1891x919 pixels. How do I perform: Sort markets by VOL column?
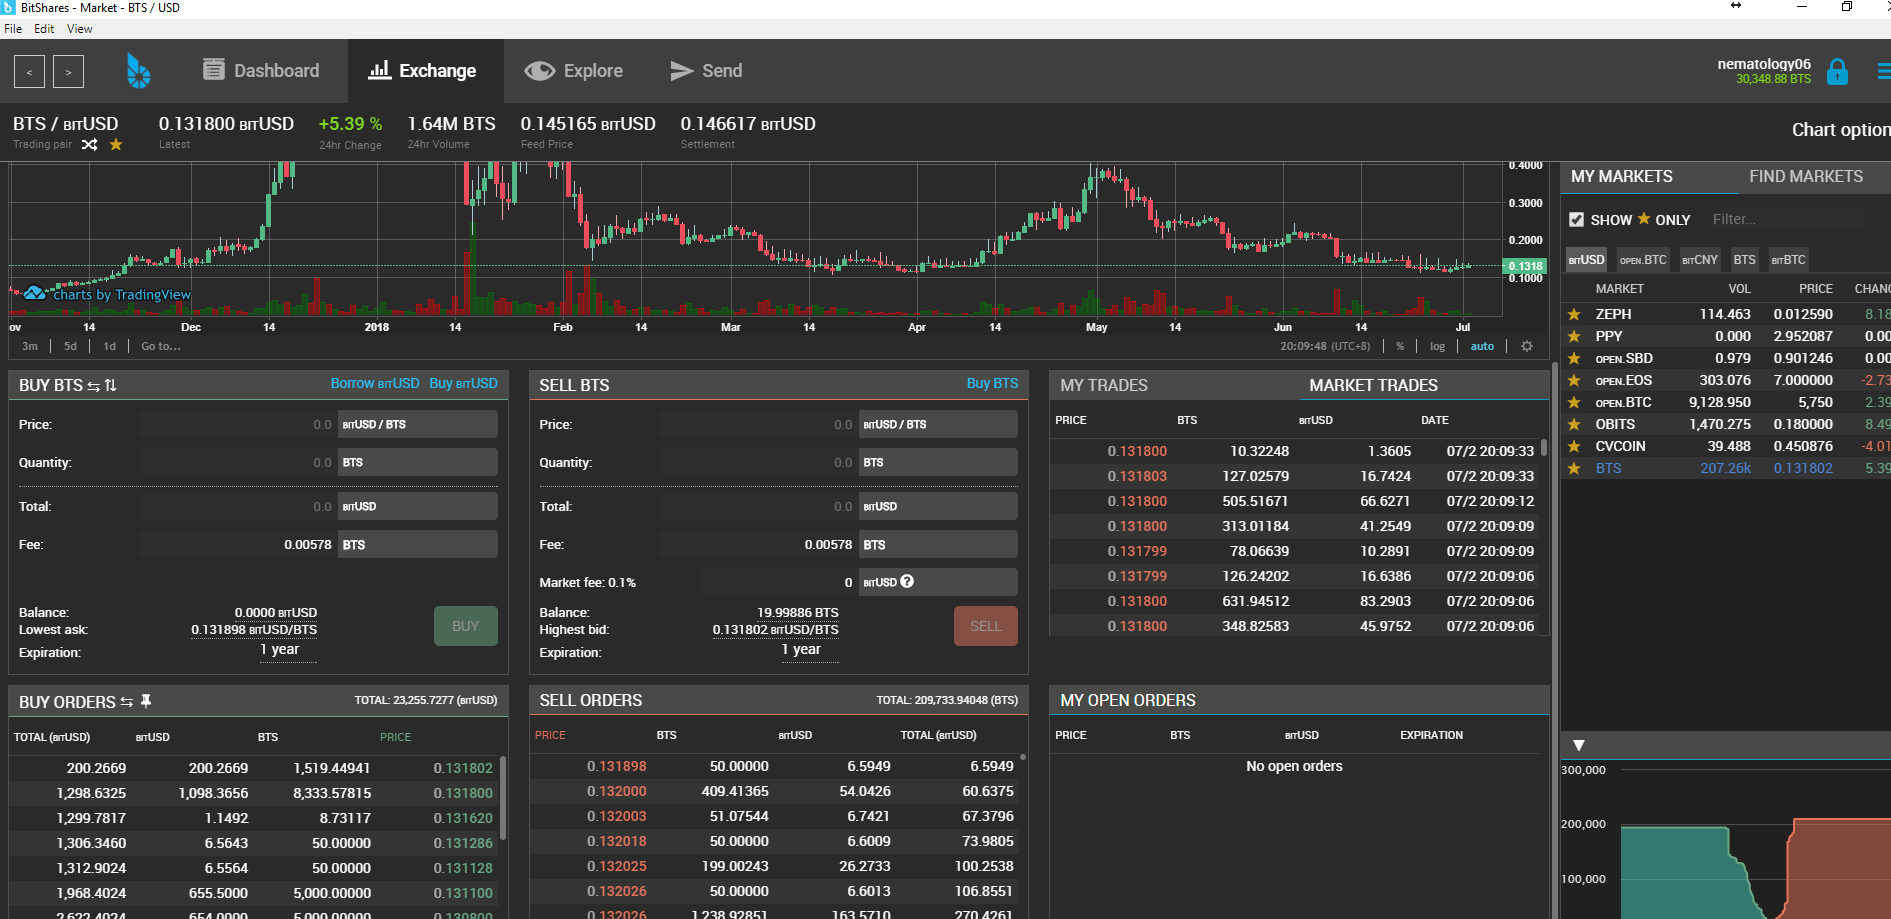pos(1739,289)
